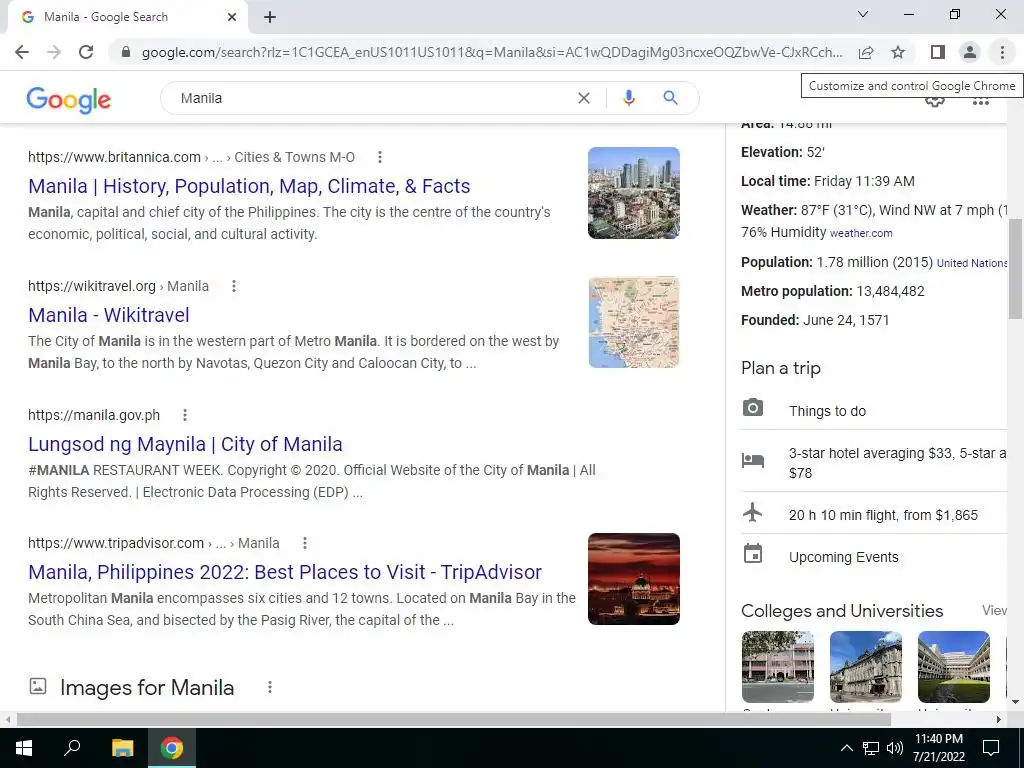Open options for Wikitravel result
This screenshot has width=1024, height=768.
[234, 286]
